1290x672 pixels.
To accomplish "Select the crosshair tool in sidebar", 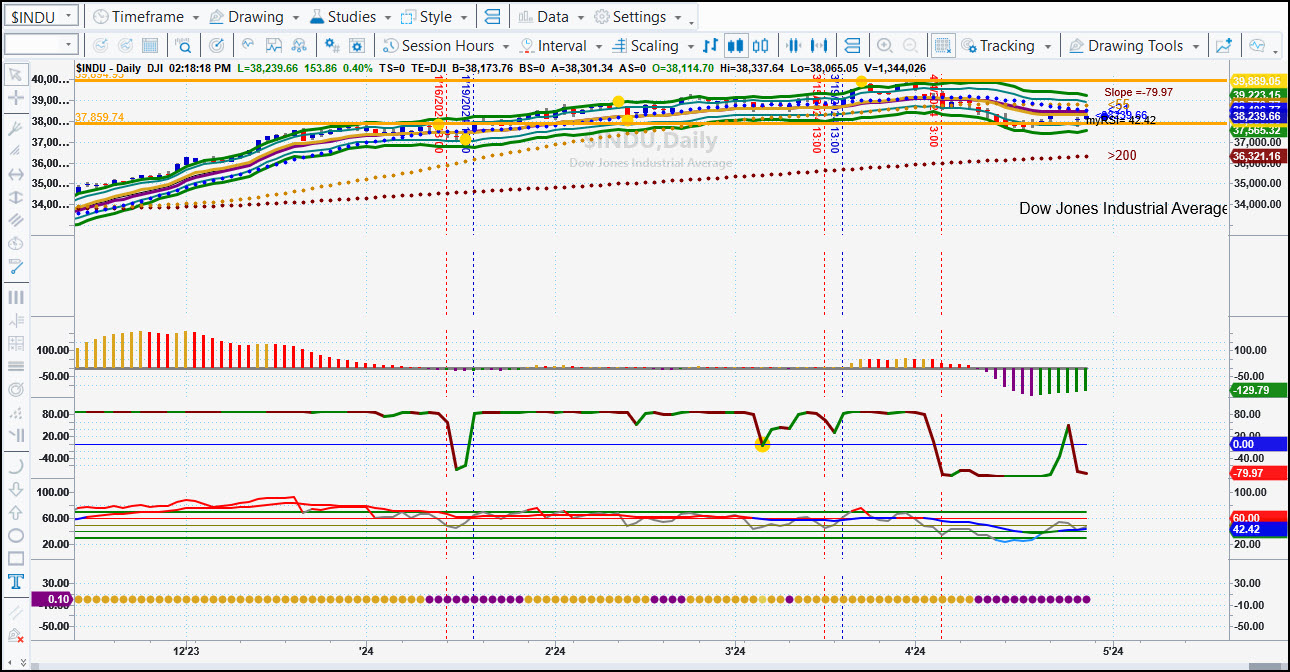I will point(16,98).
